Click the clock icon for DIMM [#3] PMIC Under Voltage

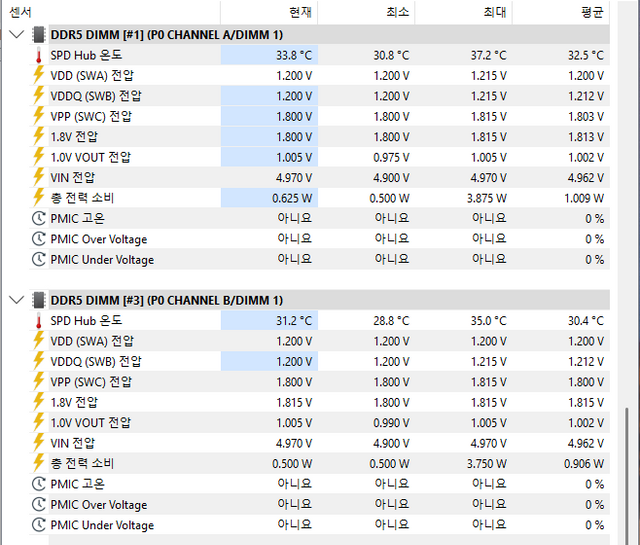coord(39,525)
